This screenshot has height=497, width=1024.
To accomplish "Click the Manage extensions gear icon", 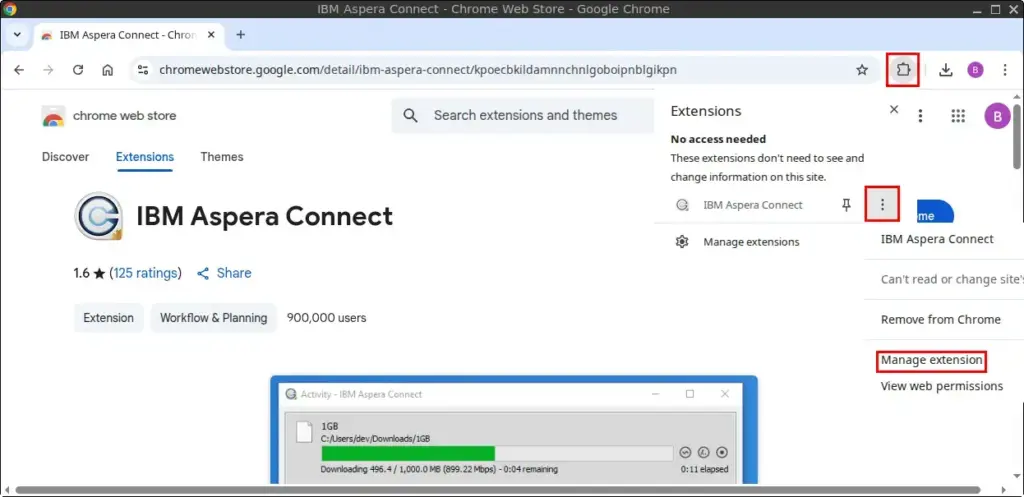I will click(x=682, y=242).
